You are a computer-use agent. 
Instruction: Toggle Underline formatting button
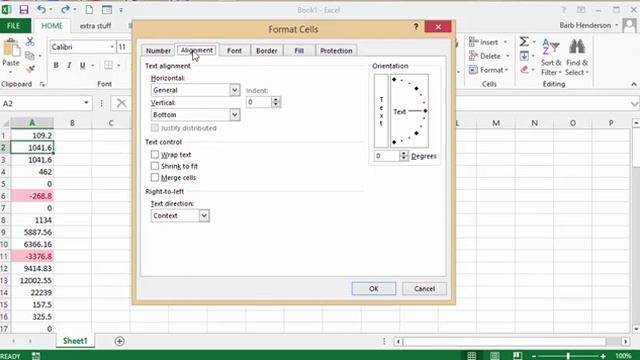click(82, 65)
